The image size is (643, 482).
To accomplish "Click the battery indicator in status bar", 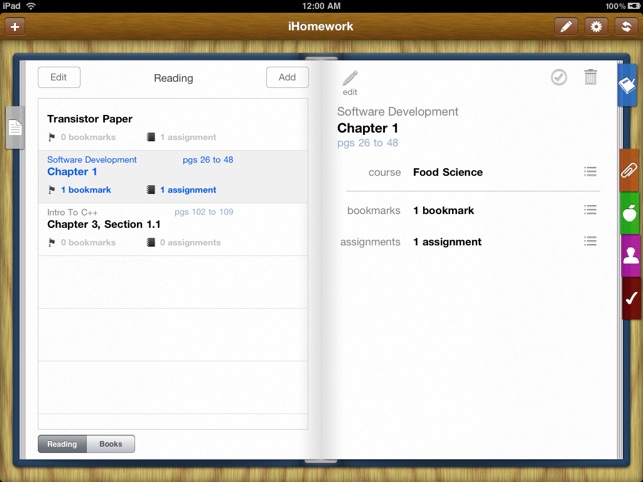I will (x=634, y=6).
